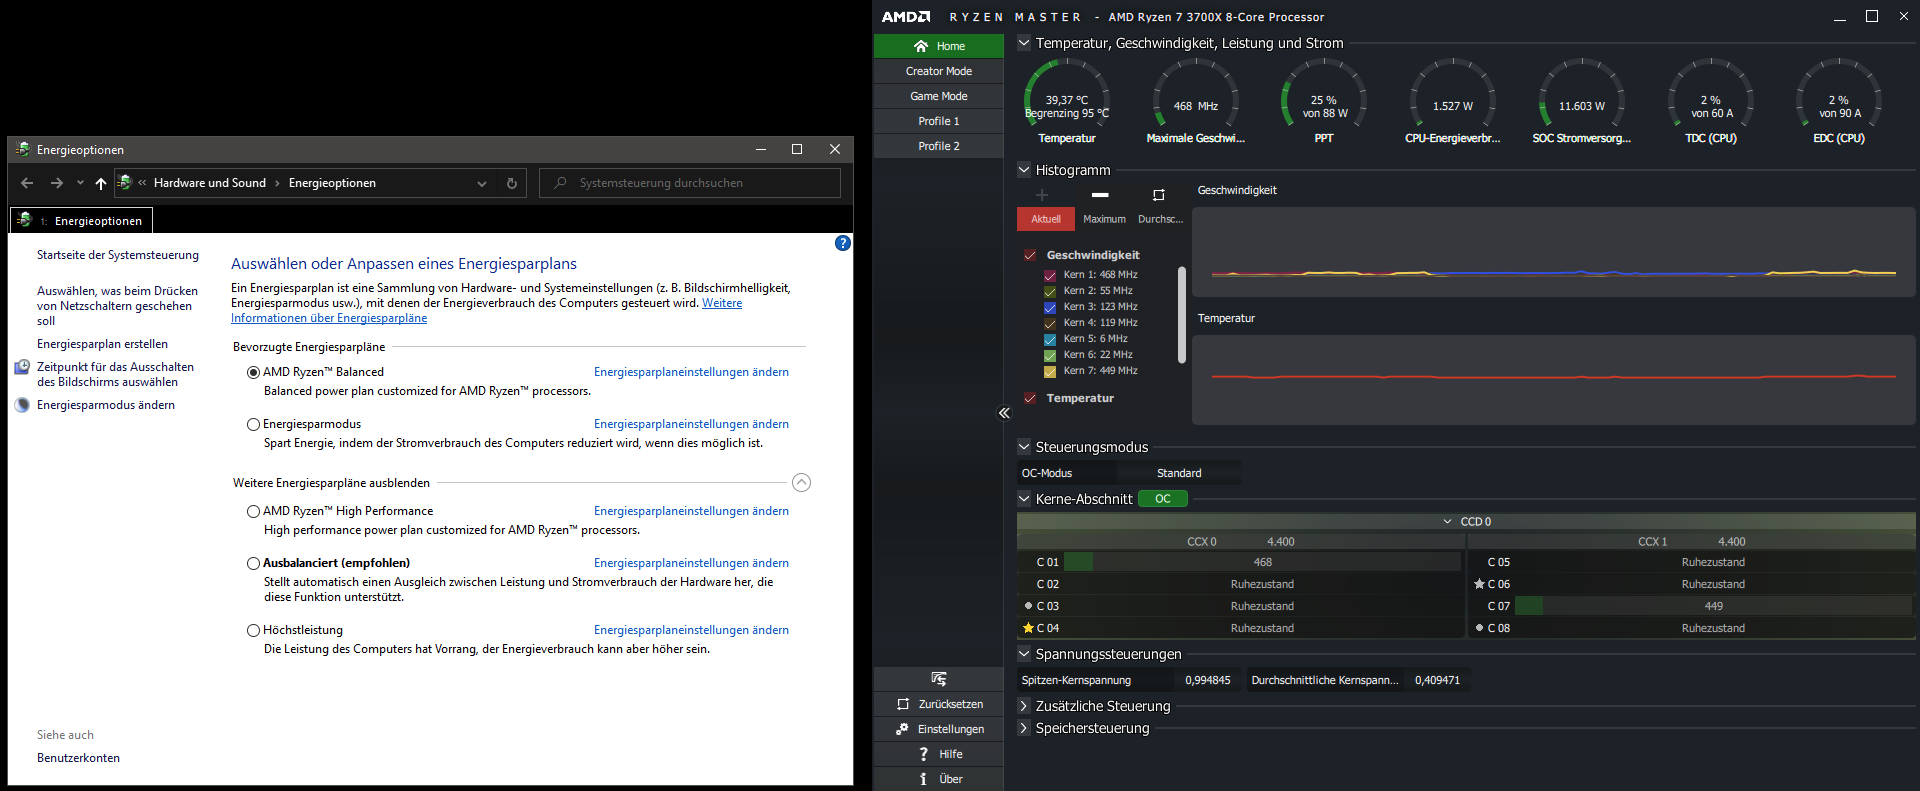The image size is (1920, 791).
Task: Click the Zurücksetzen reset icon in sidebar
Action: [903, 704]
